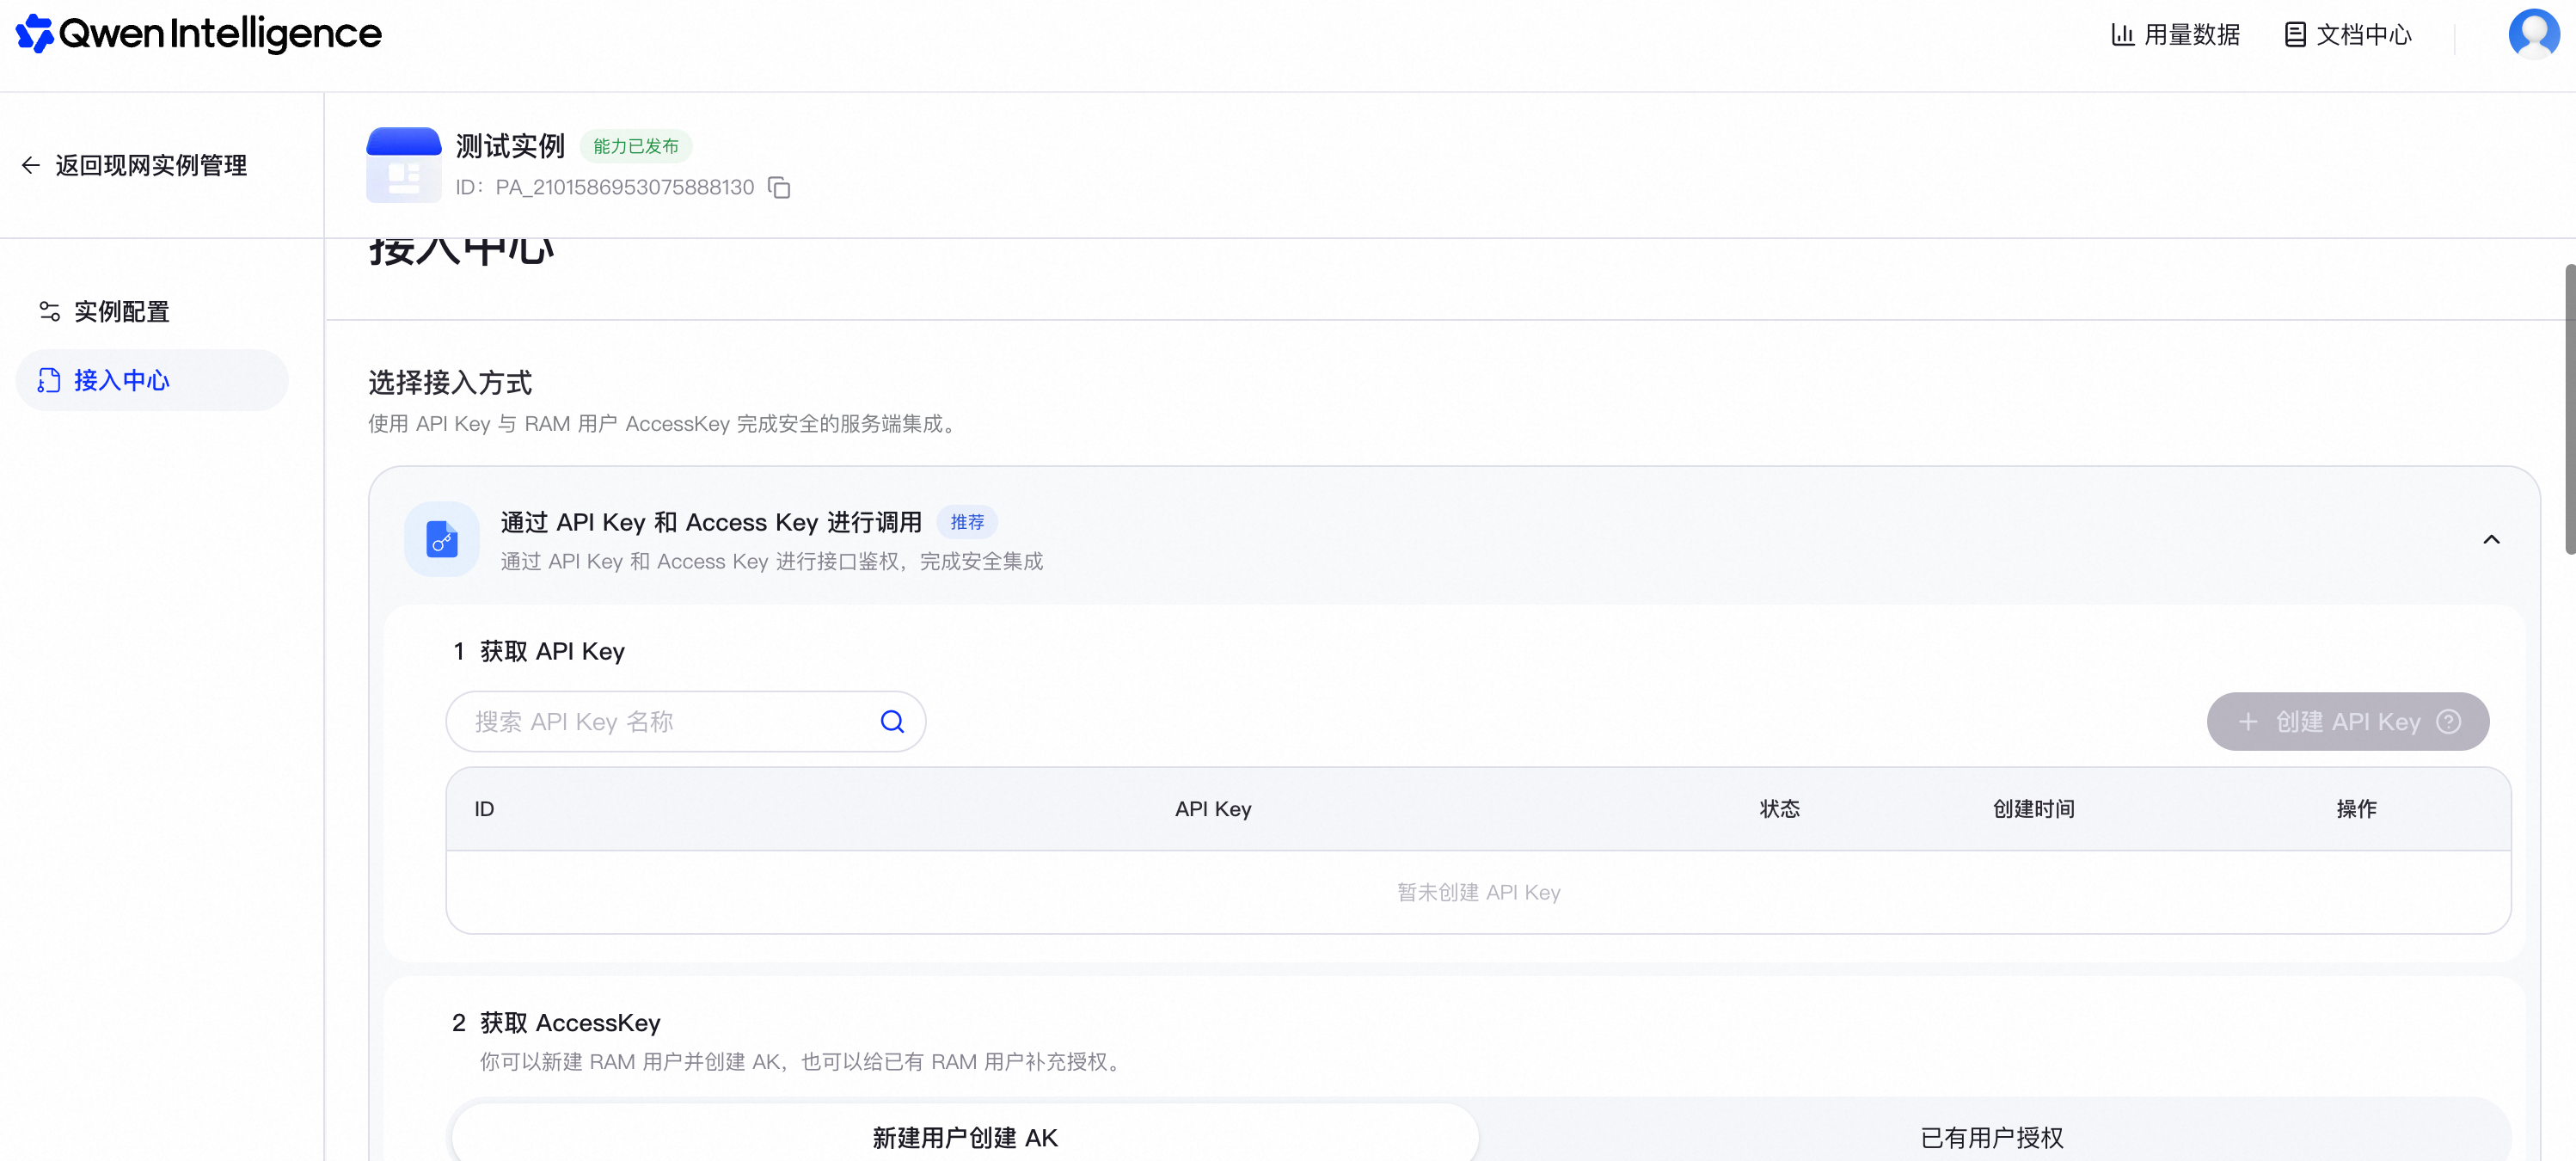The height and width of the screenshot is (1161, 2576).
Task: Focus the 搜索 API Key 名称 search field
Action: pyautogui.click(x=686, y=722)
